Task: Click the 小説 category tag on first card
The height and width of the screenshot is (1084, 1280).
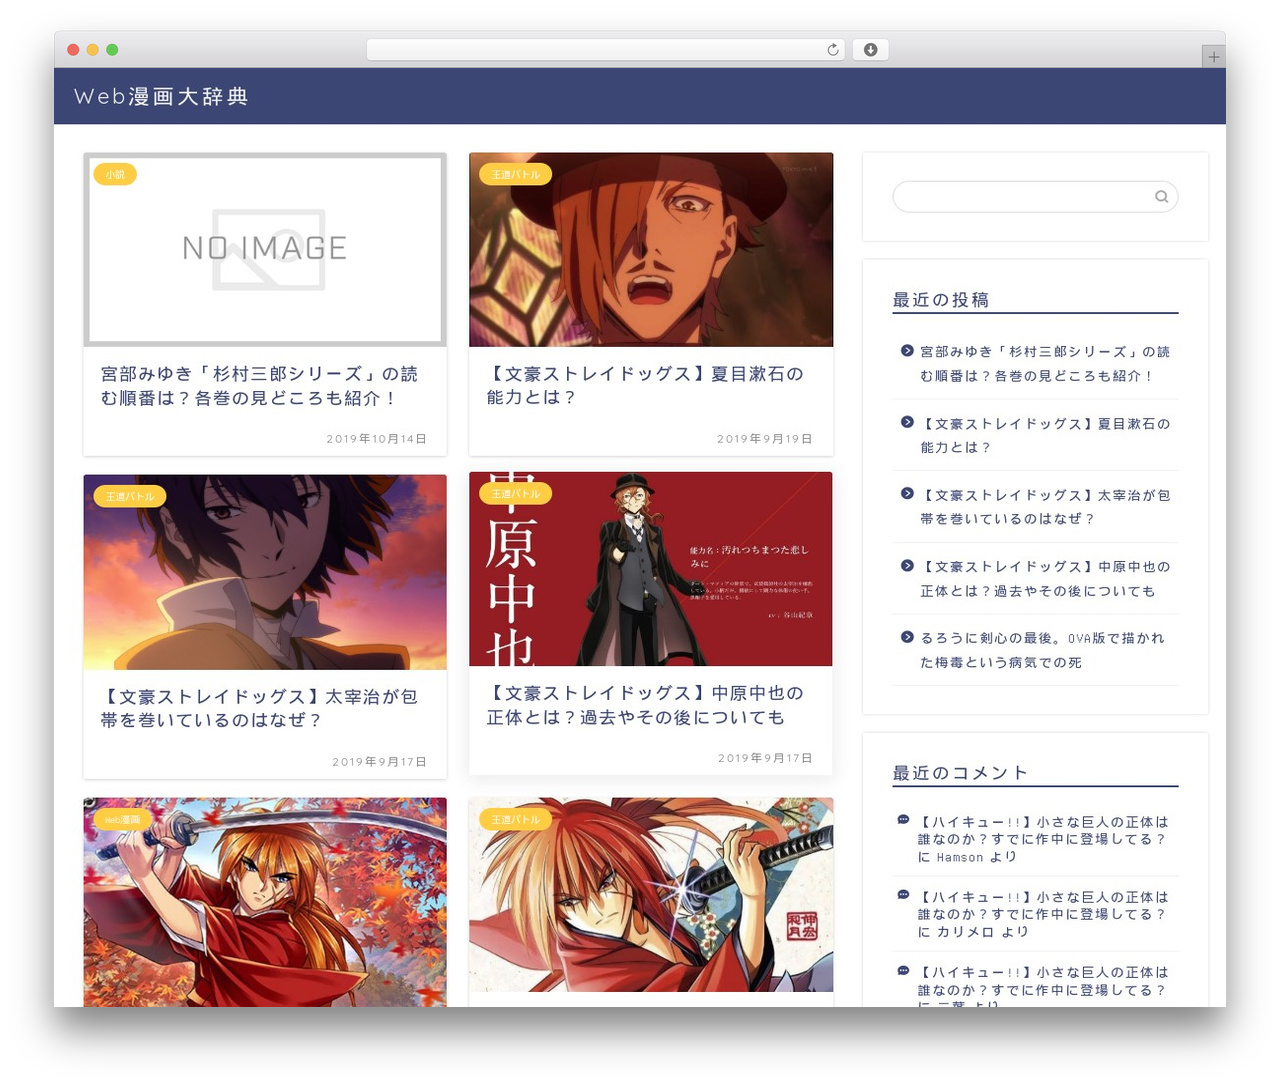Action: coord(115,174)
